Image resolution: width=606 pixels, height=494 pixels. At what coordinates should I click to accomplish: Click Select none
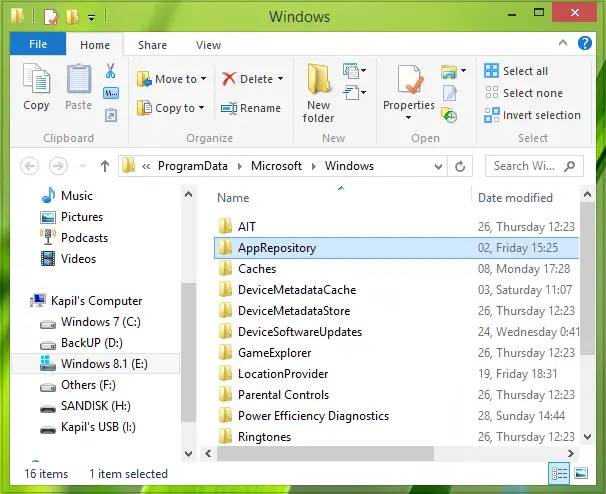click(523, 93)
